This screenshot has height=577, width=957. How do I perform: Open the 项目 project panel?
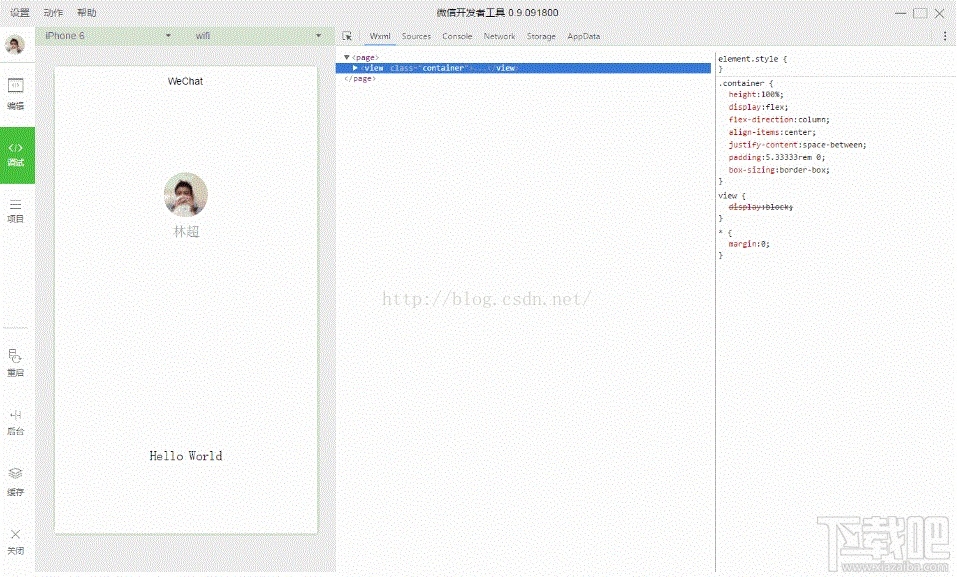(x=16, y=211)
